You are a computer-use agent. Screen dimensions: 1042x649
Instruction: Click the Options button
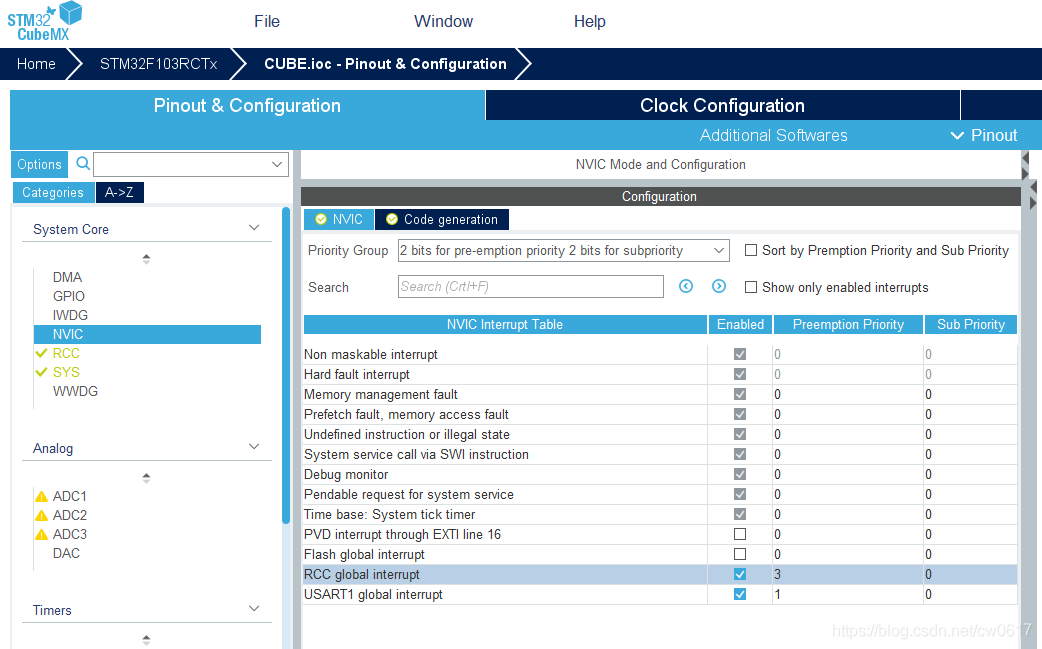(39, 165)
